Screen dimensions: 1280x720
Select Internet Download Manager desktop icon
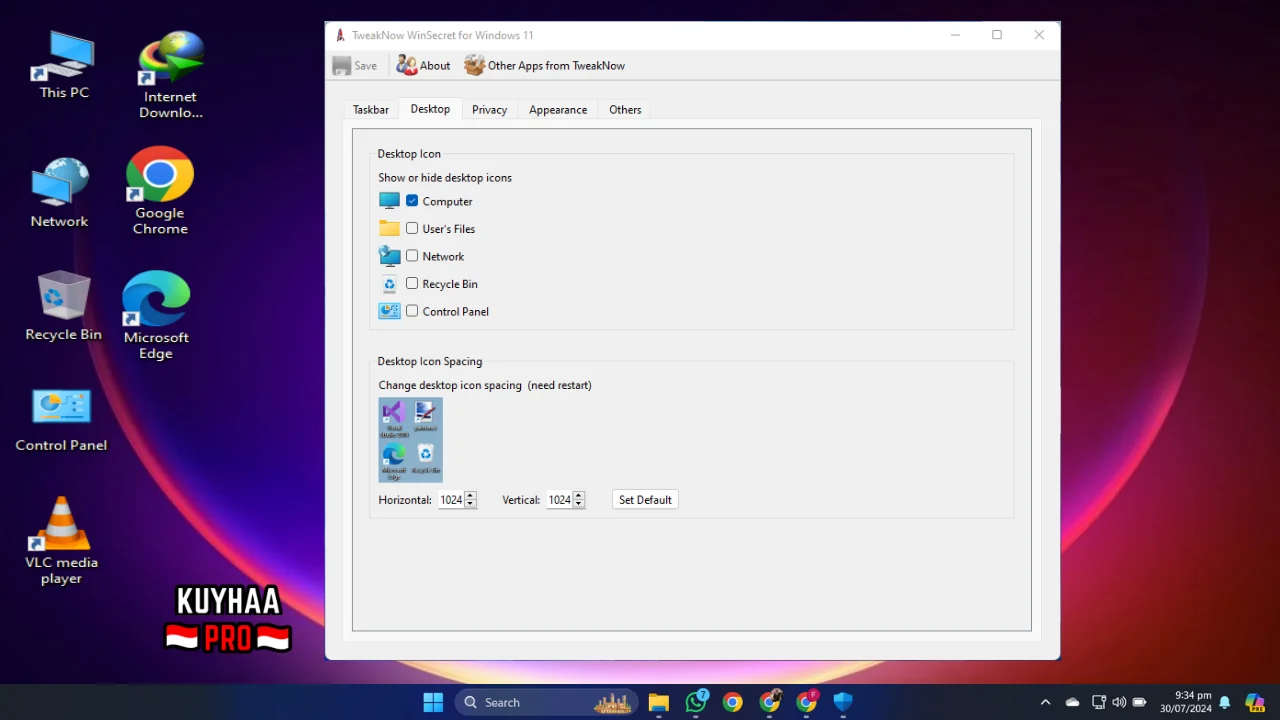(x=170, y=75)
